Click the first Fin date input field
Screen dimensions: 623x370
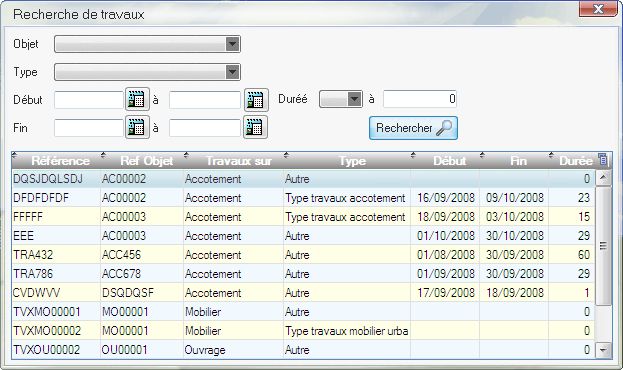(89, 128)
